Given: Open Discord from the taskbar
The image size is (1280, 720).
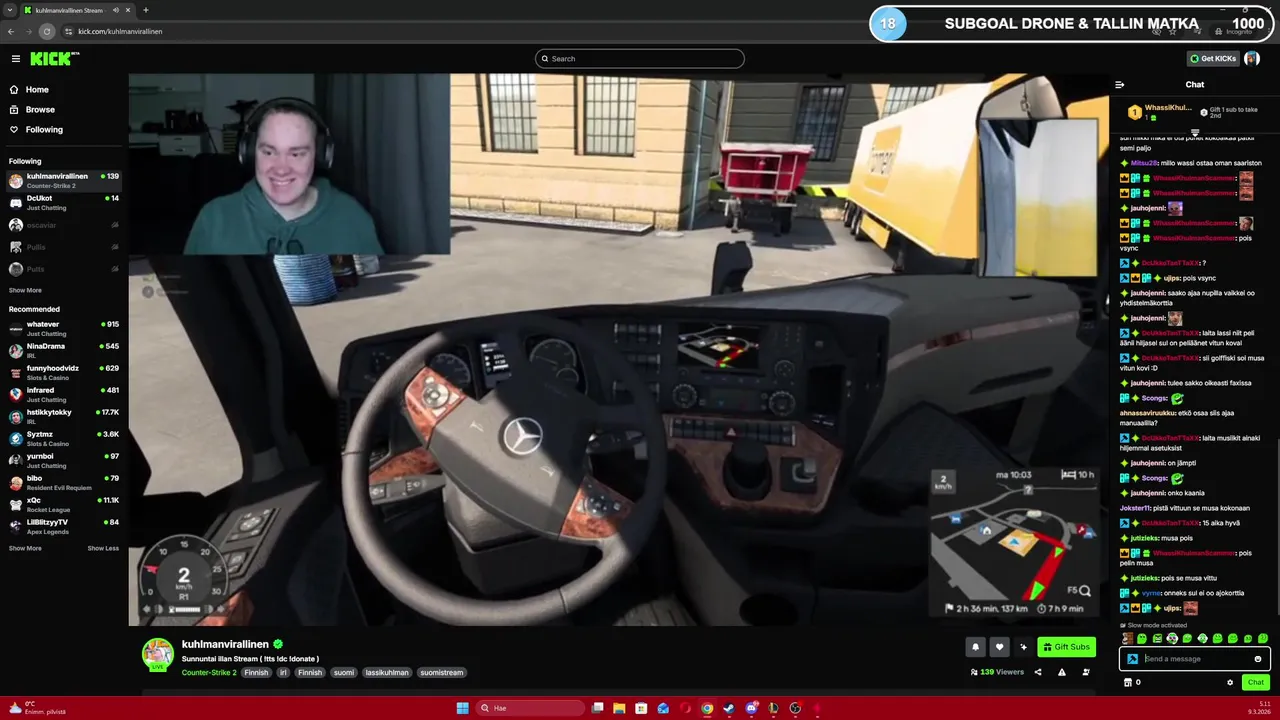Looking at the screenshot, I should pos(751,708).
